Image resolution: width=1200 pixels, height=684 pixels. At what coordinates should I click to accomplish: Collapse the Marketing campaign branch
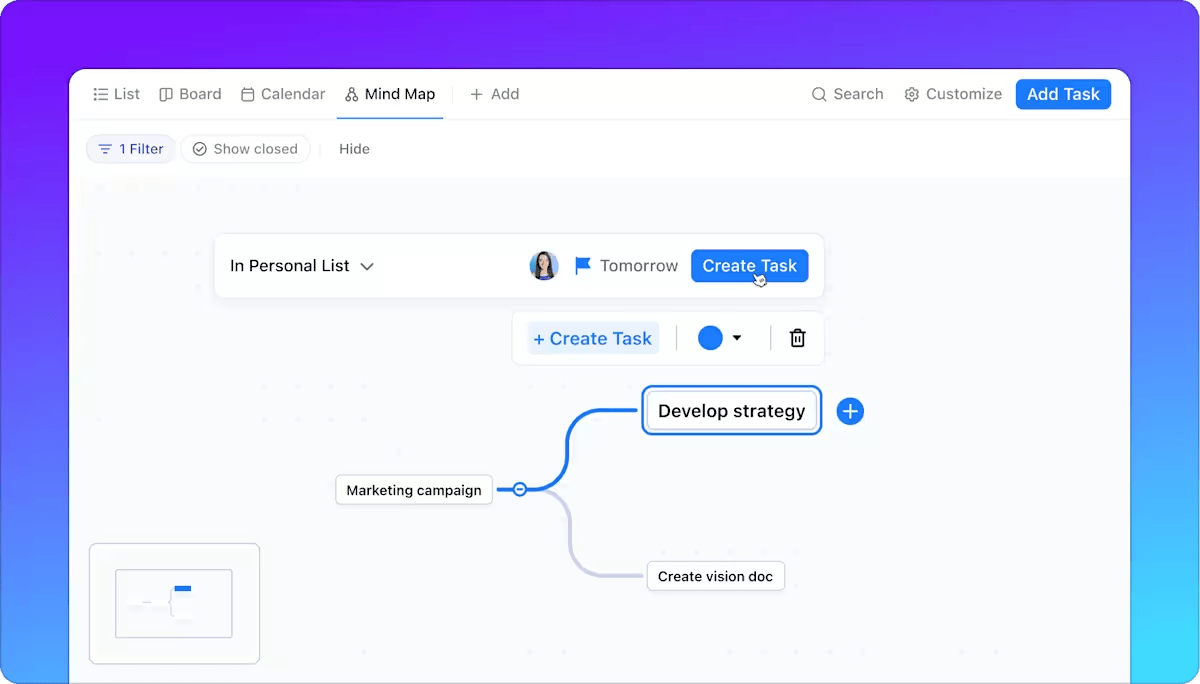click(x=519, y=489)
